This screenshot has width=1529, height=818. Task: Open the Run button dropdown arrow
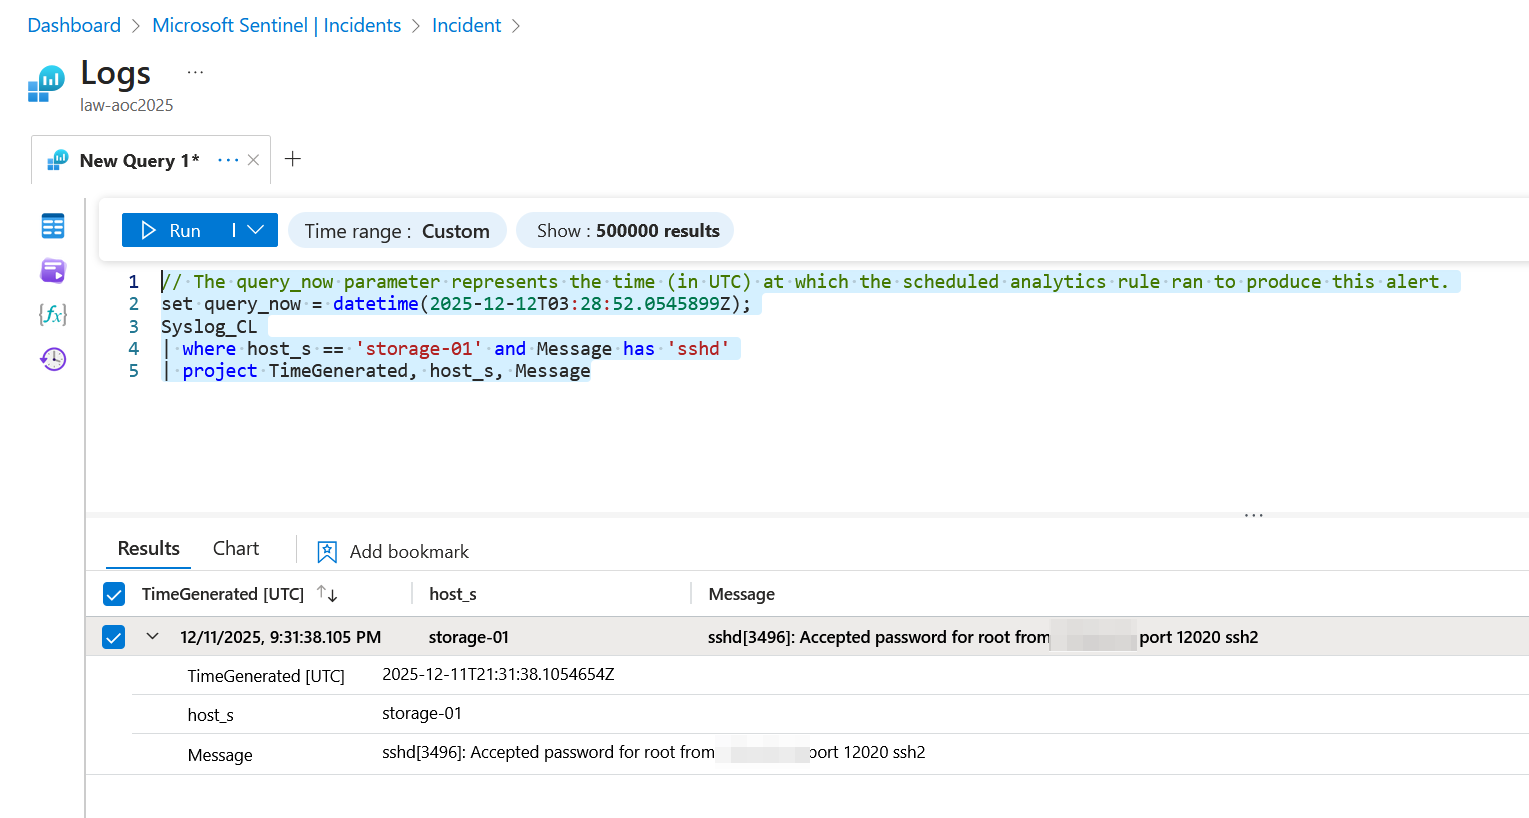tap(256, 230)
